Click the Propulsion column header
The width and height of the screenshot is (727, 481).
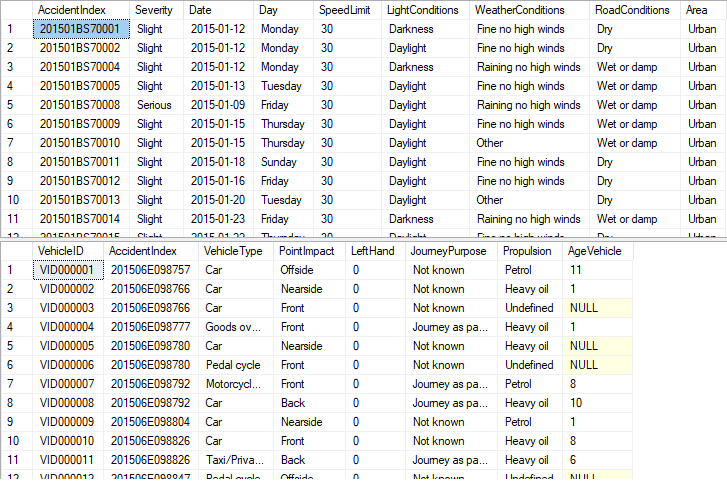click(529, 251)
